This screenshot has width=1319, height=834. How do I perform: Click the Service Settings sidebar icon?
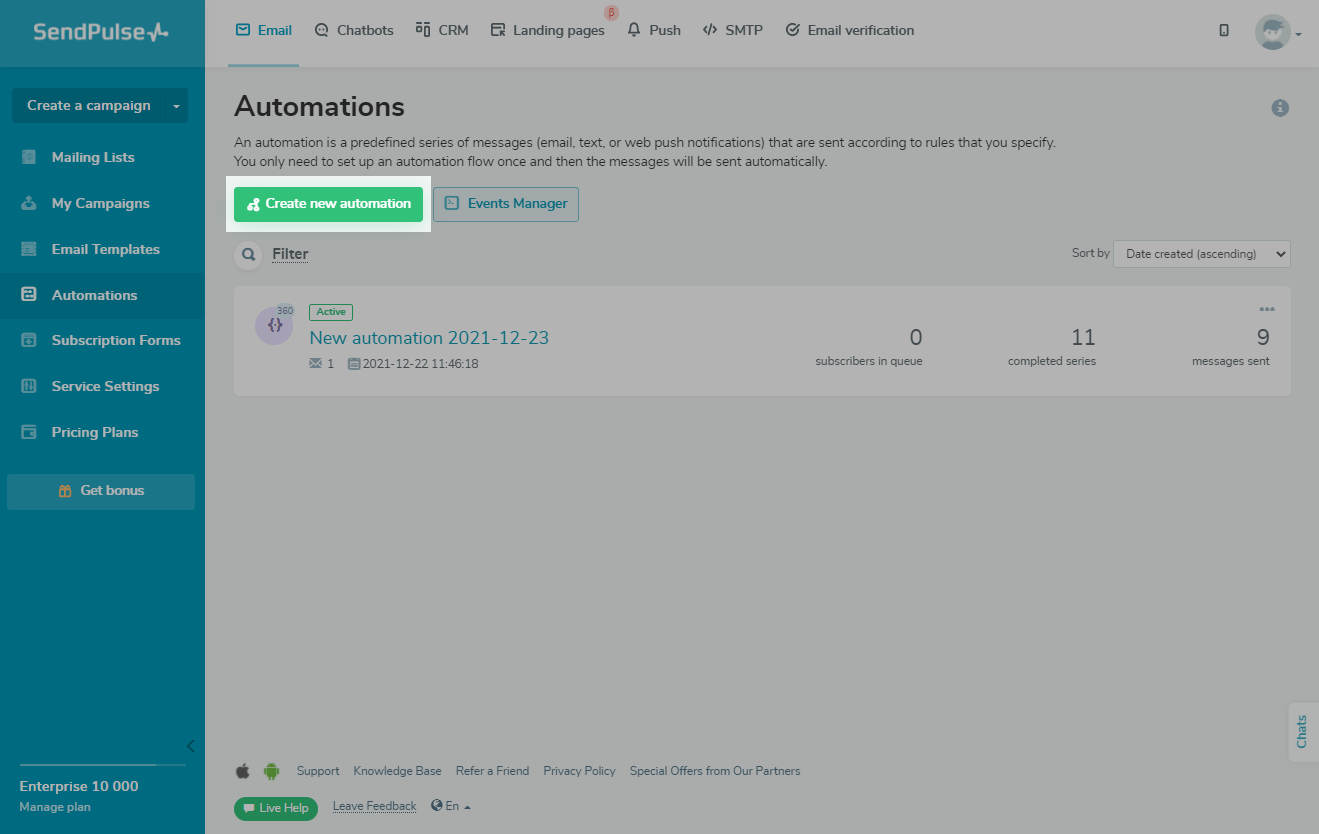coord(29,386)
